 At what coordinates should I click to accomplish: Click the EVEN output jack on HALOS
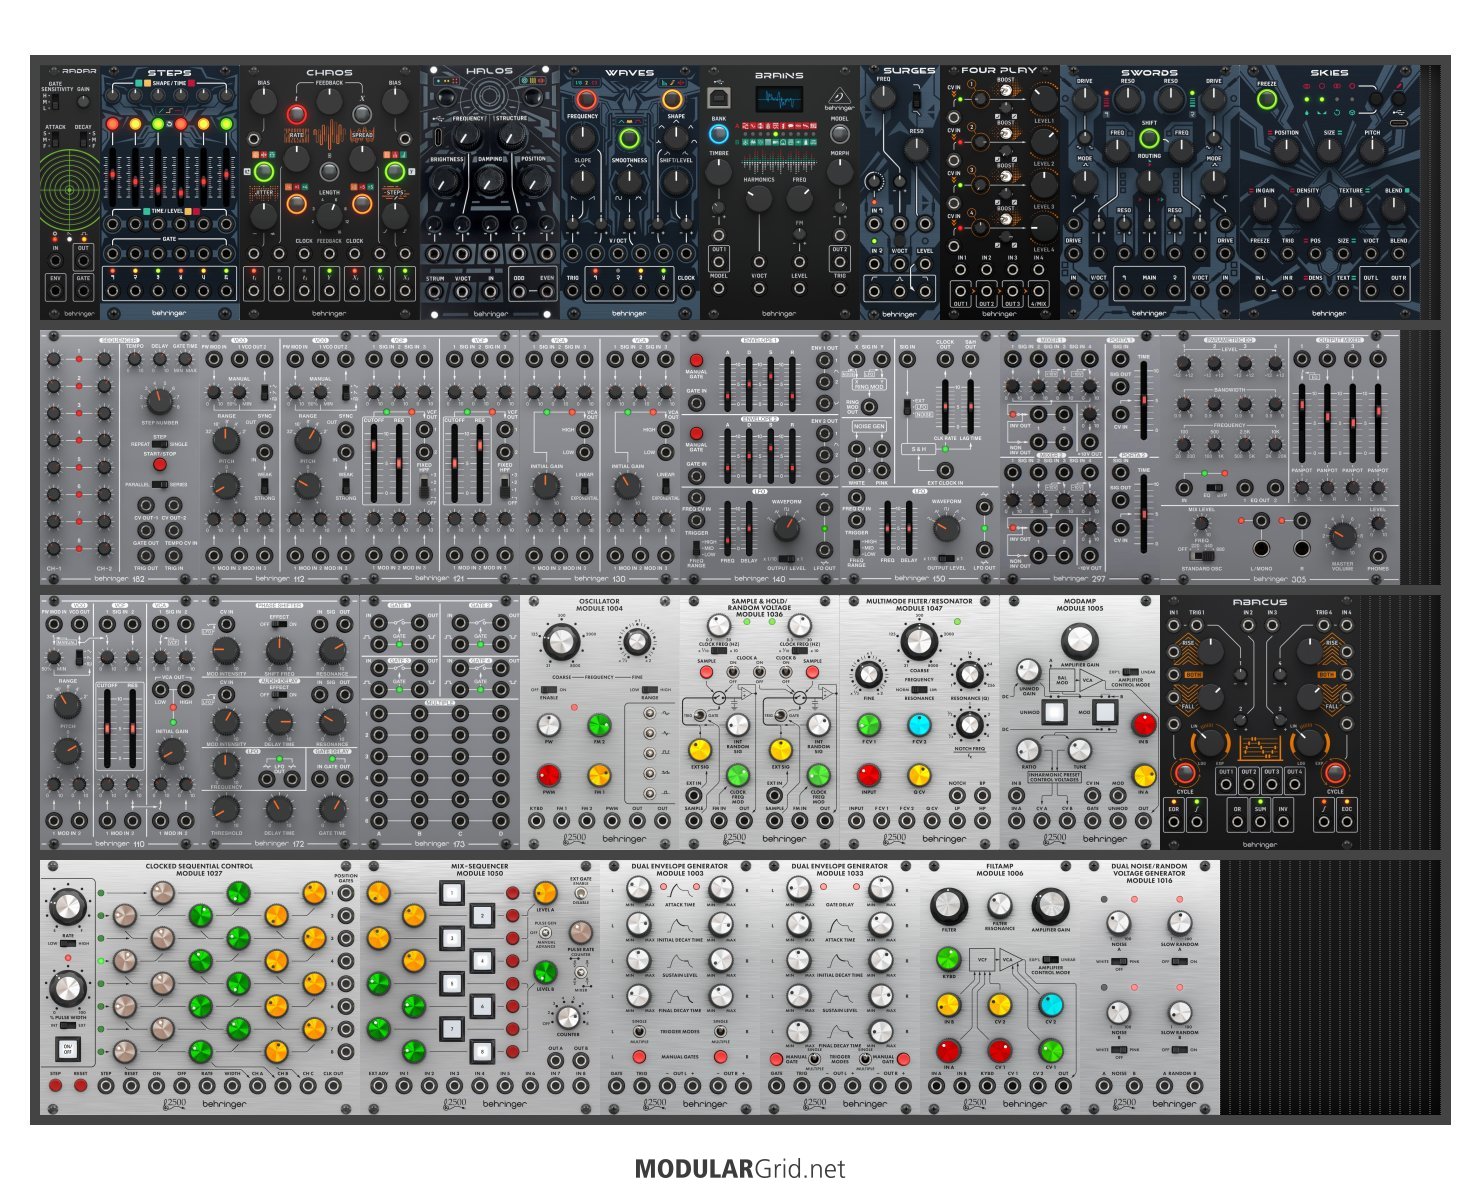coord(546,292)
